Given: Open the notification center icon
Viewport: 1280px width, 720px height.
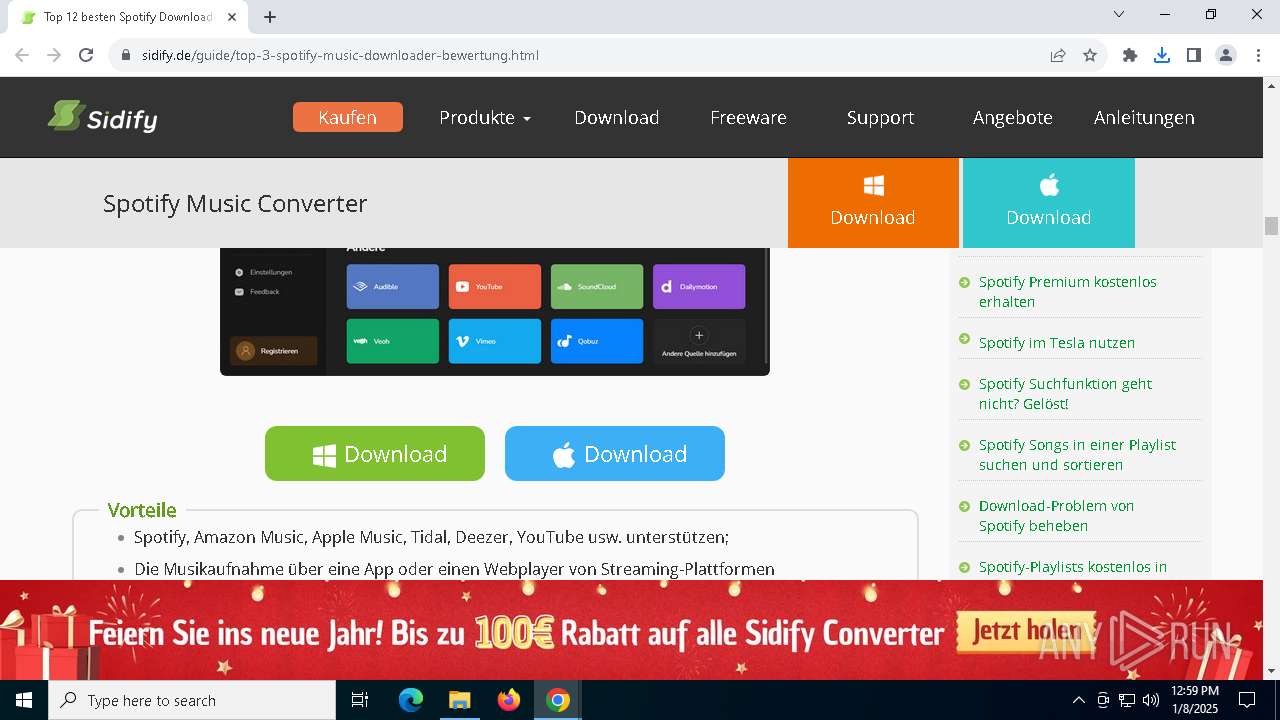Looking at the screenshot, I should tap(1247, 700).
